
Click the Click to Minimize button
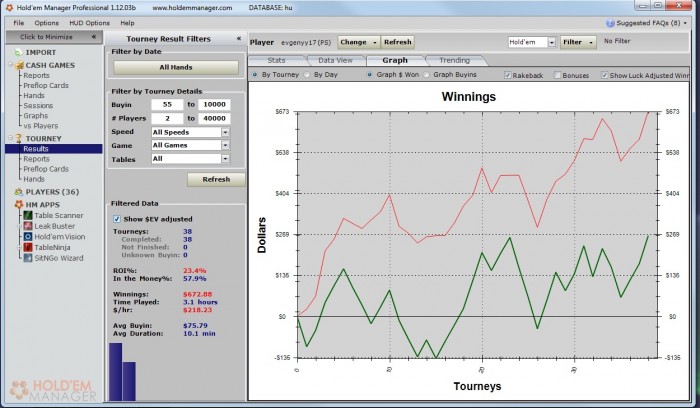pyautogui.click(x=54, y=37)
